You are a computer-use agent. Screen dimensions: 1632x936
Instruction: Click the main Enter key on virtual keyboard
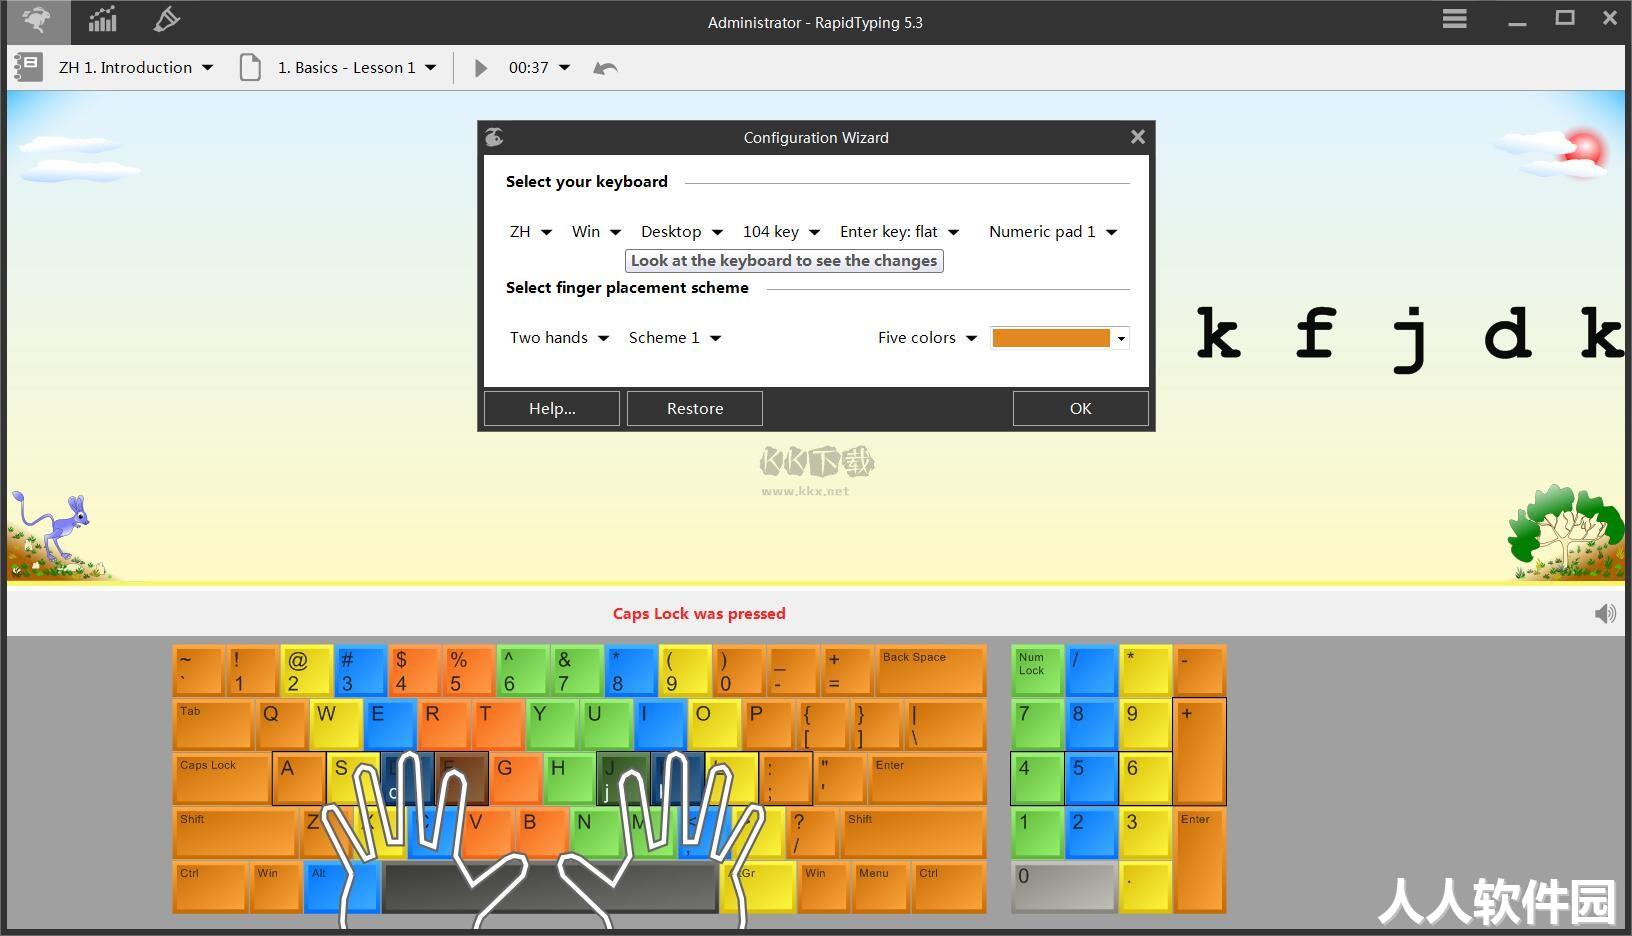click(x=928, y=779)
